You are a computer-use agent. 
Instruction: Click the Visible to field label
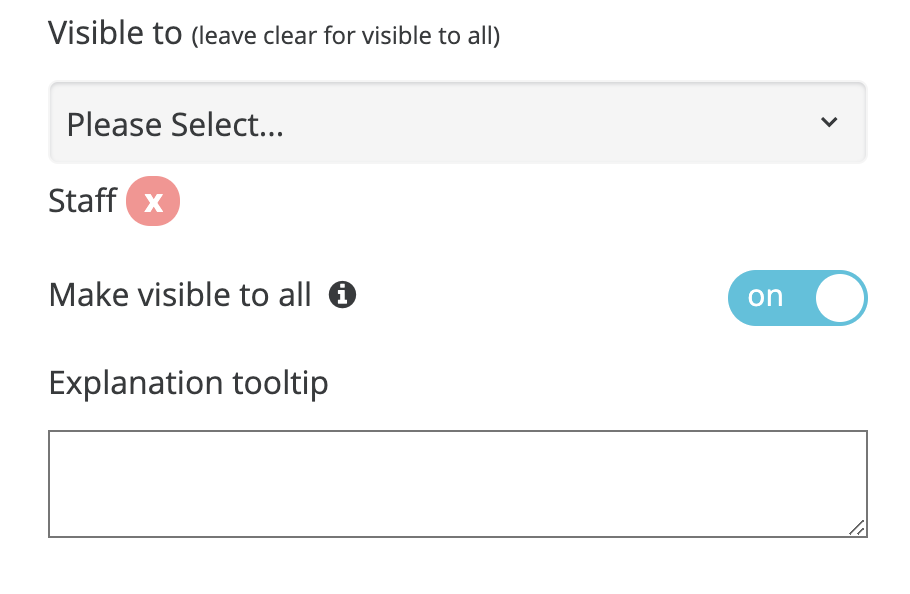(x=115, y=32)
